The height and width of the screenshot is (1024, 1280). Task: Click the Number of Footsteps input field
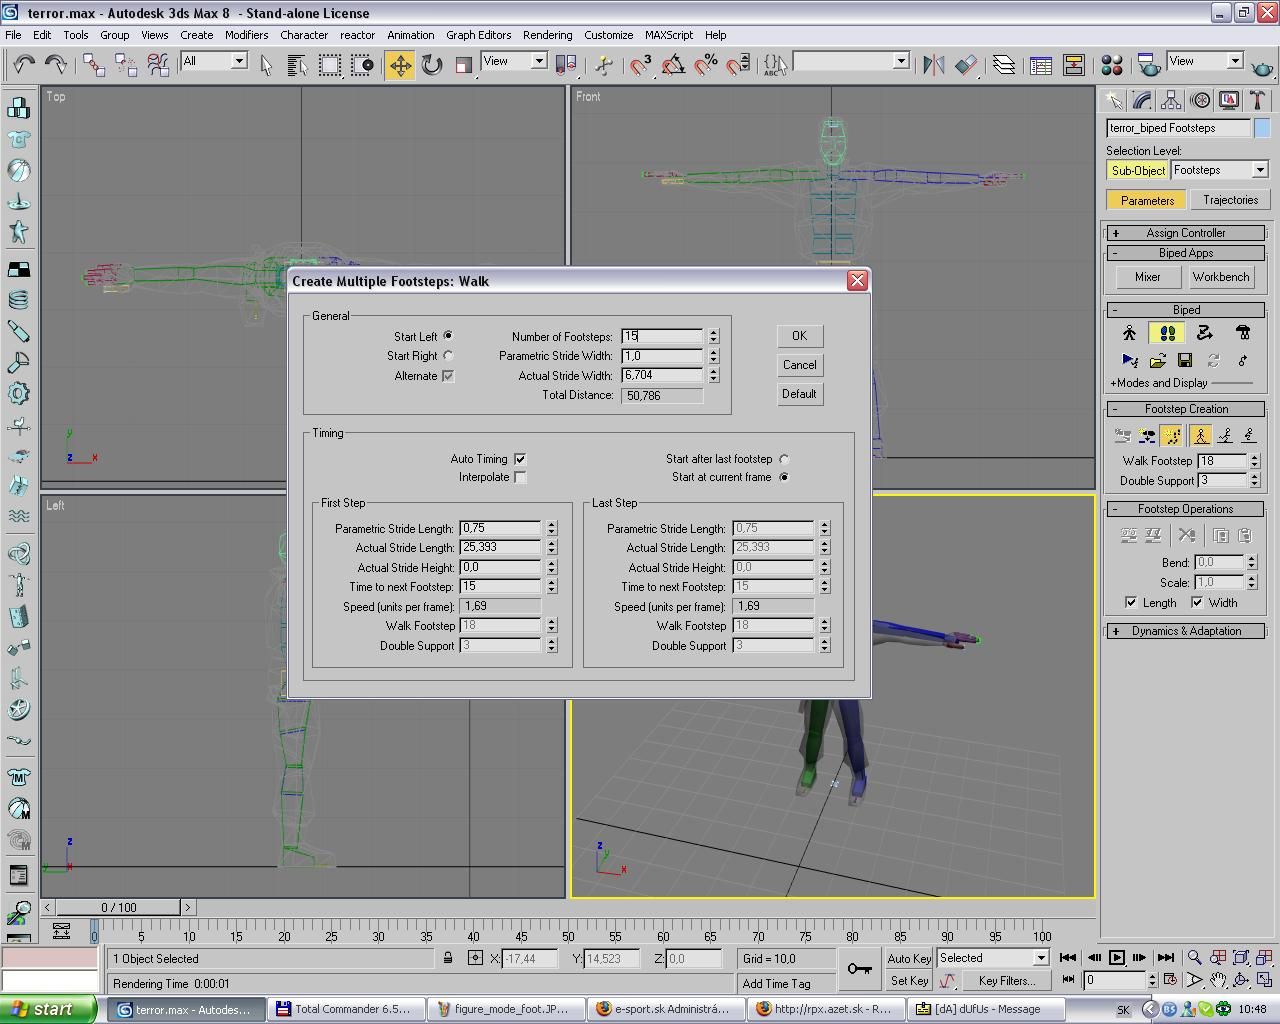662,337
